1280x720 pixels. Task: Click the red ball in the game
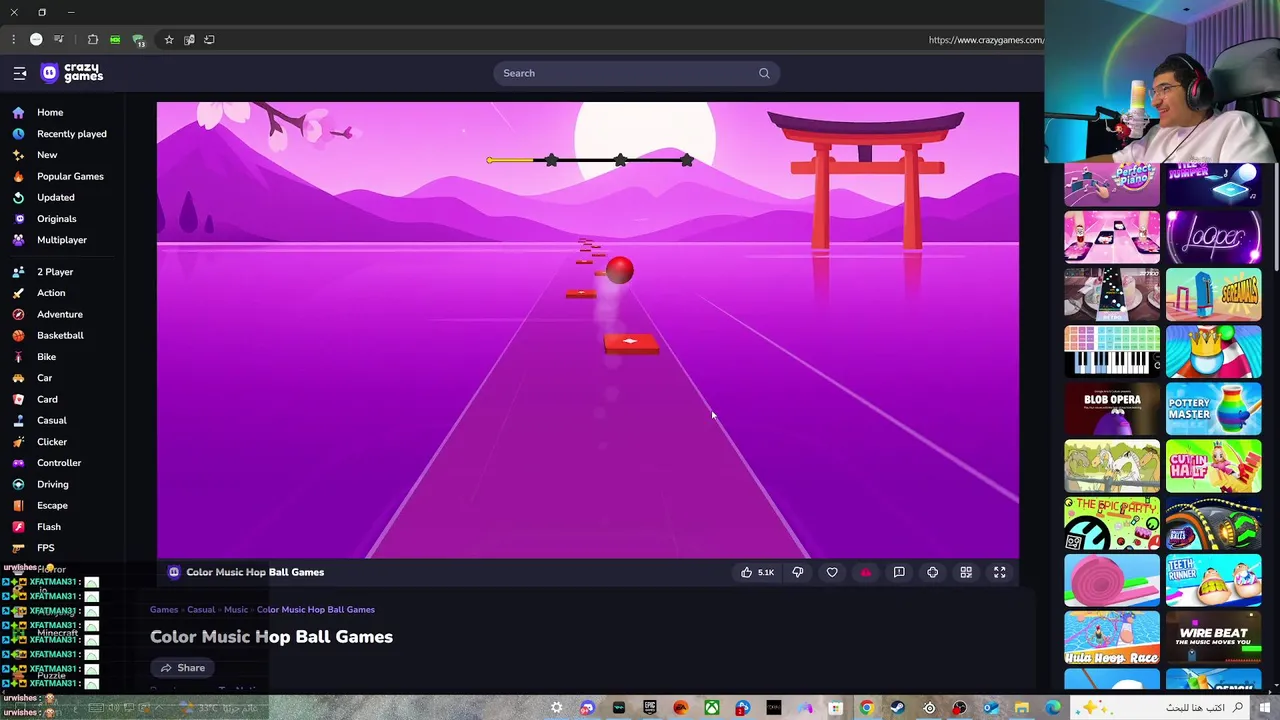[619, 270]
